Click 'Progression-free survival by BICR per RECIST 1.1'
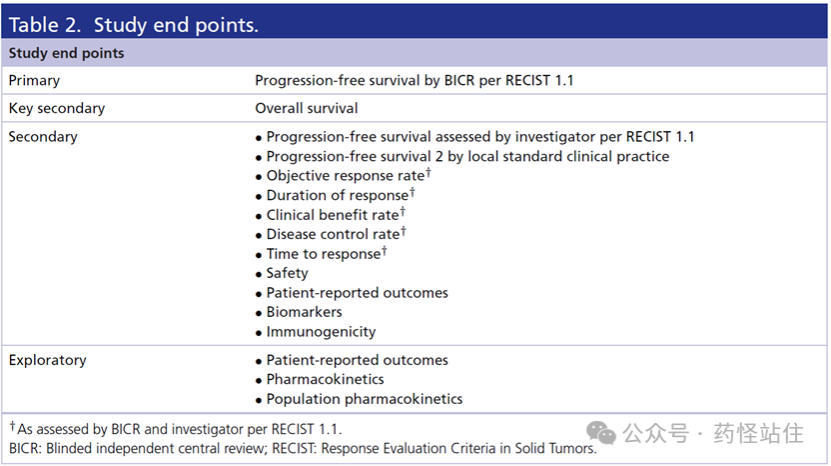 click(414, 81)
